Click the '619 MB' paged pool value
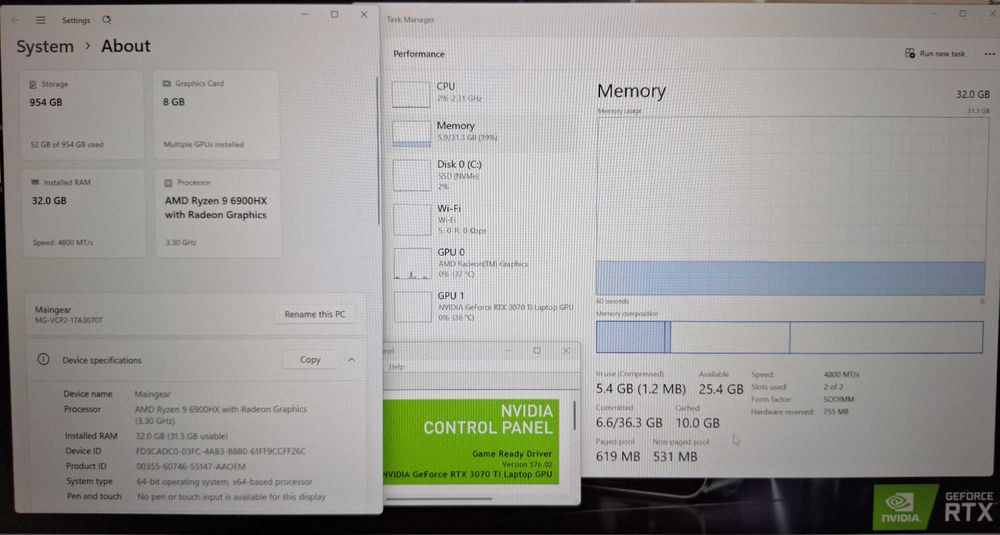This screenshot has height=535, width=1000. [618, 457]
